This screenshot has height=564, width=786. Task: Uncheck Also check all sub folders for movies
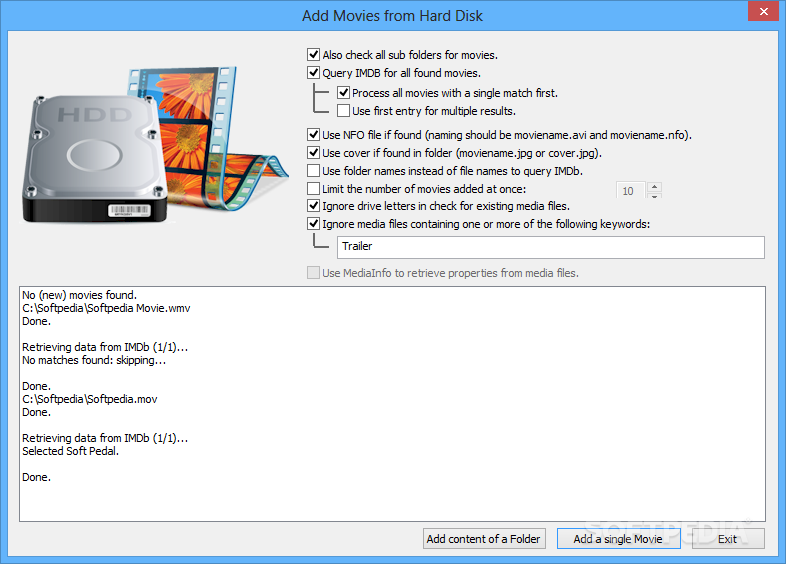pyautogui.click(x=313, y=55)
